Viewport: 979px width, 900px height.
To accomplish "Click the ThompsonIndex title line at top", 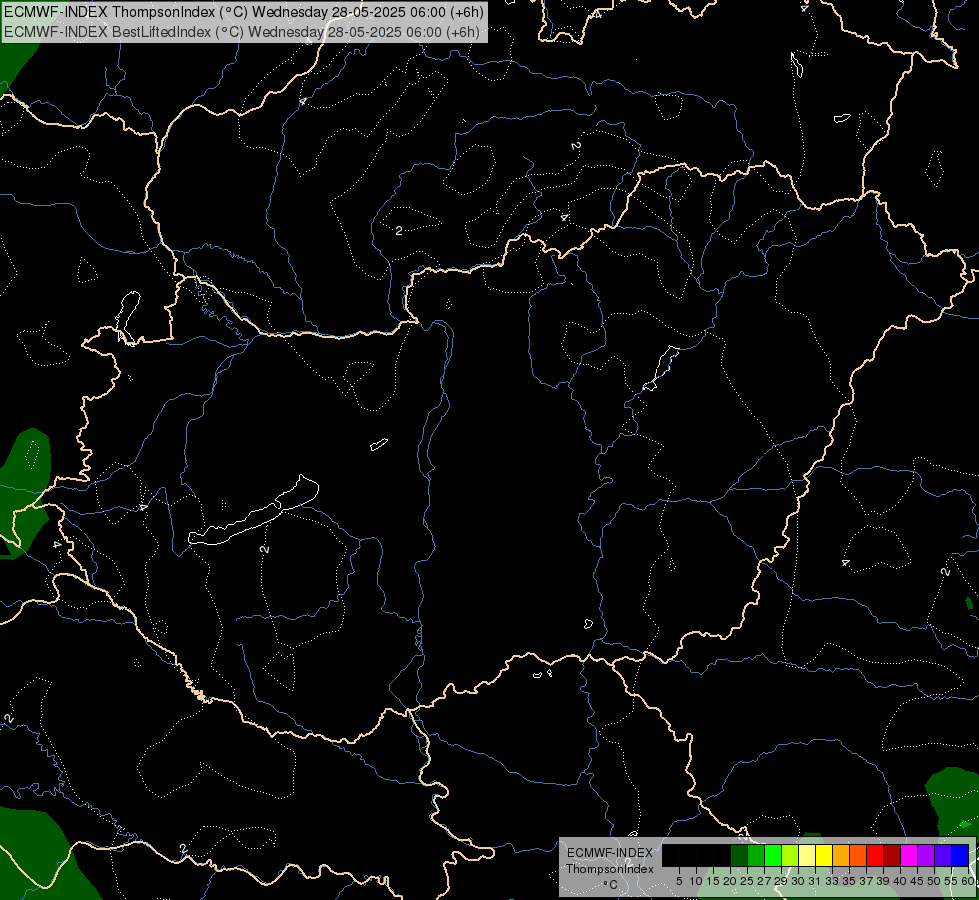I will (244, 12).
